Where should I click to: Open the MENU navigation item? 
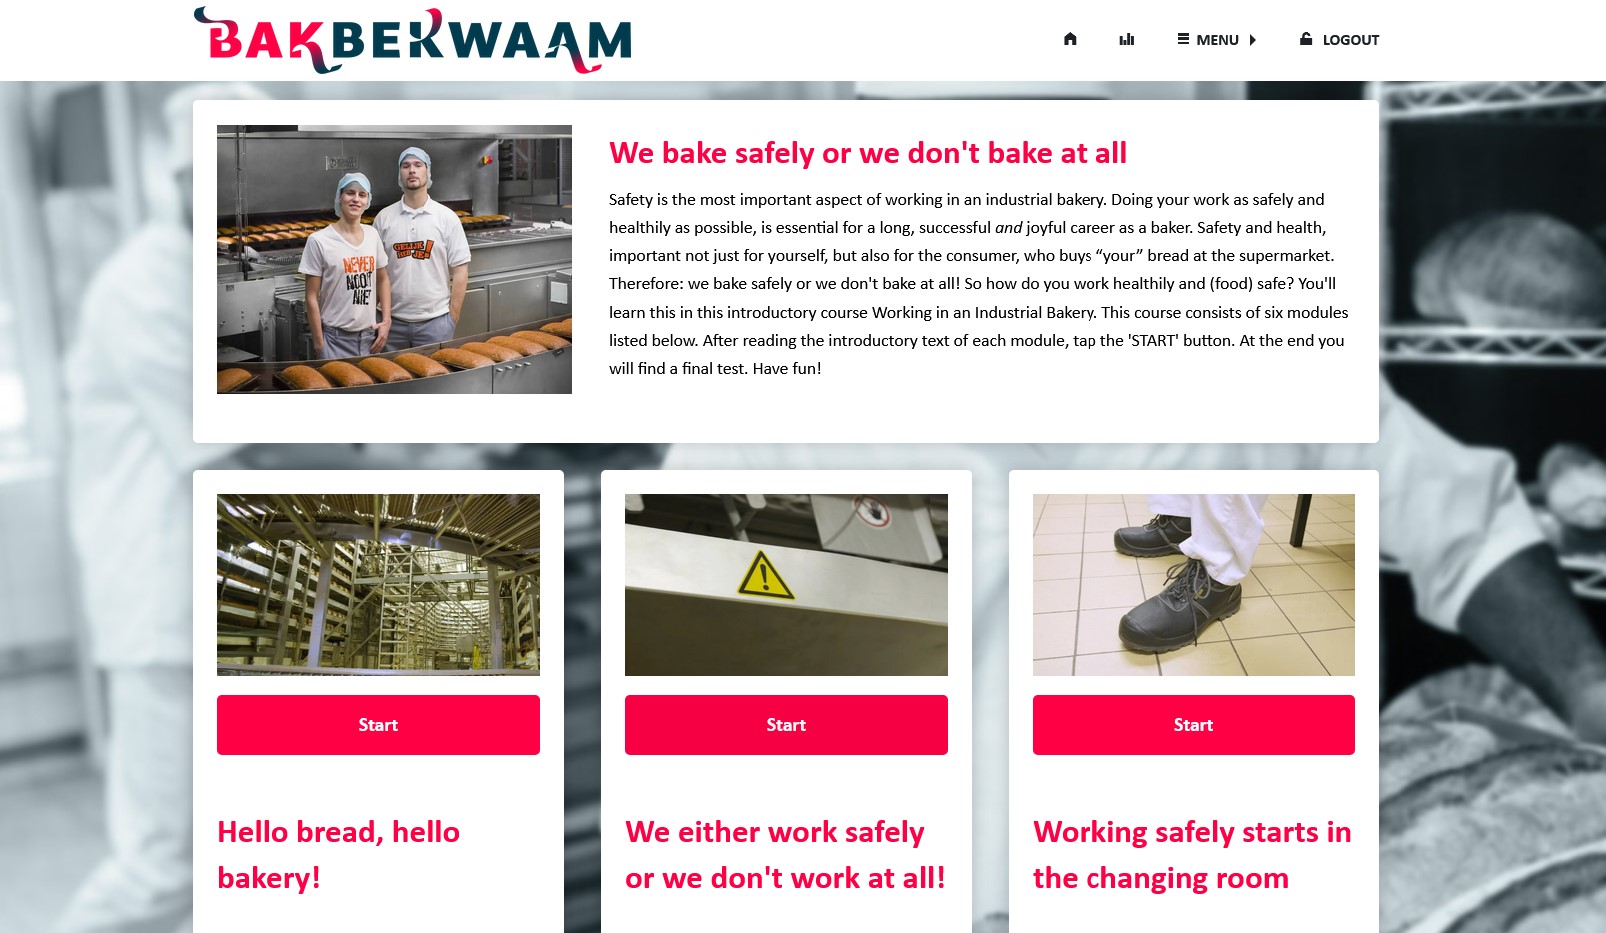(1216, 40)
